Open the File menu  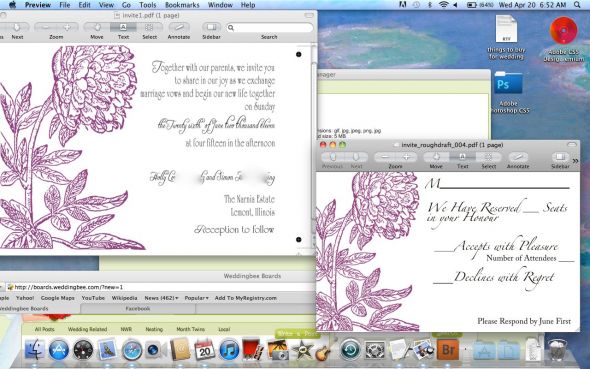click(65, 5)
